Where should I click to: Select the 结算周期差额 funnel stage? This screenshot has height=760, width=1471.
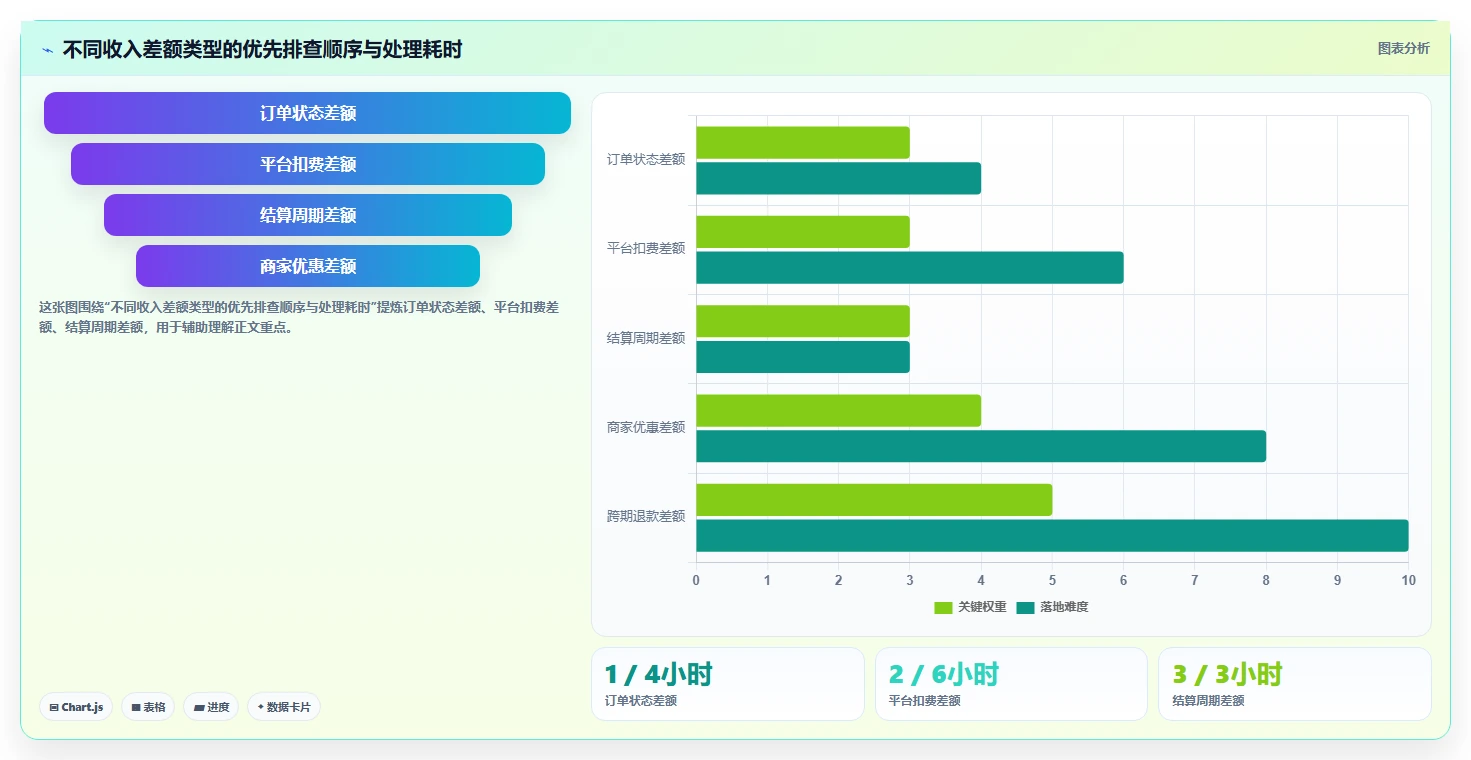coord(307,215)
